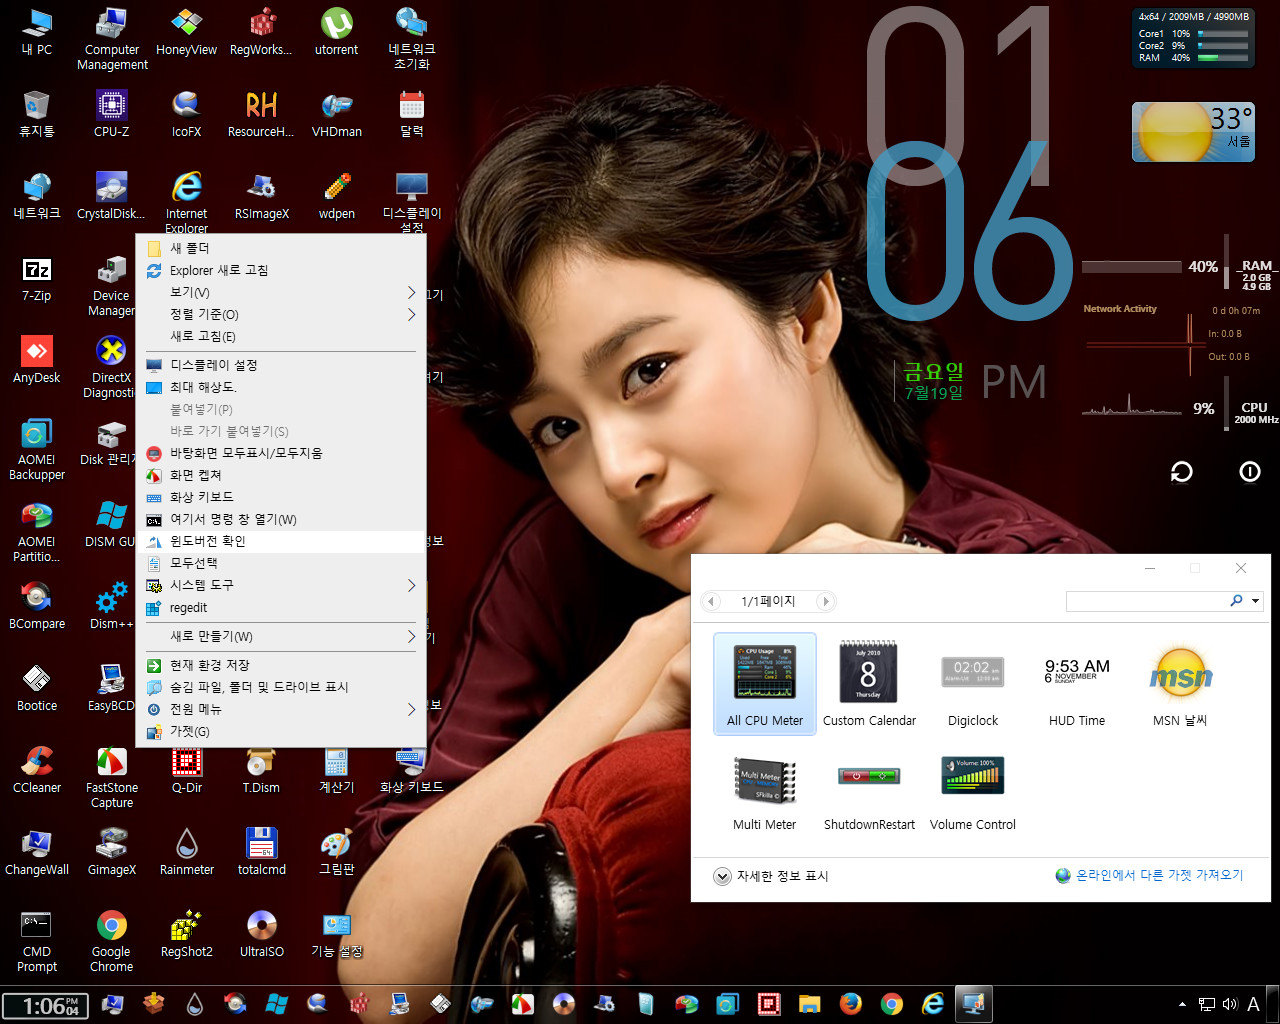Open the utorrent desktop icon

pyautogui.click(x=336, y=32)
